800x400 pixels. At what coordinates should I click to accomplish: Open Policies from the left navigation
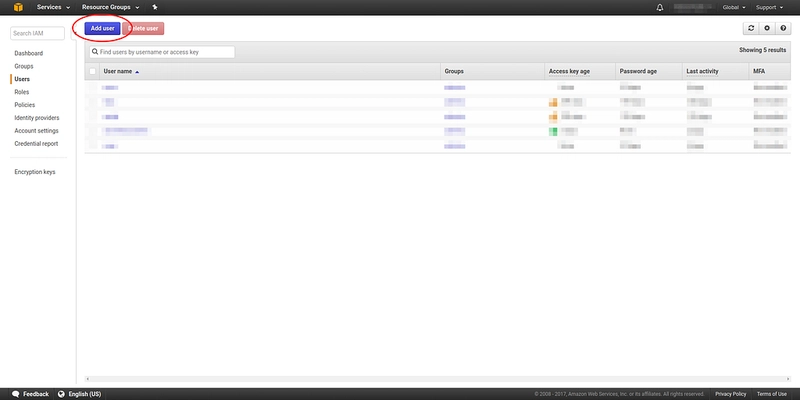click(25, 104)
